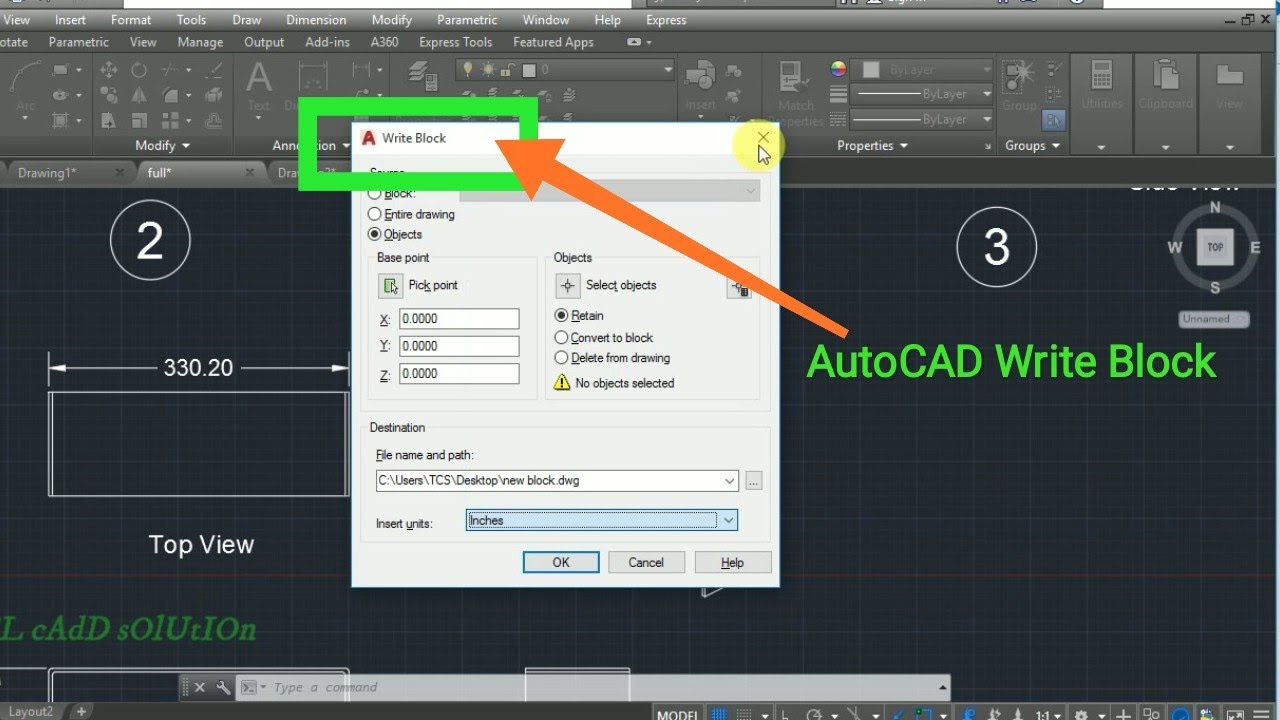Click the Y coordinate input field
Screen dimensions: 1280x720
[x=459, y=346]
